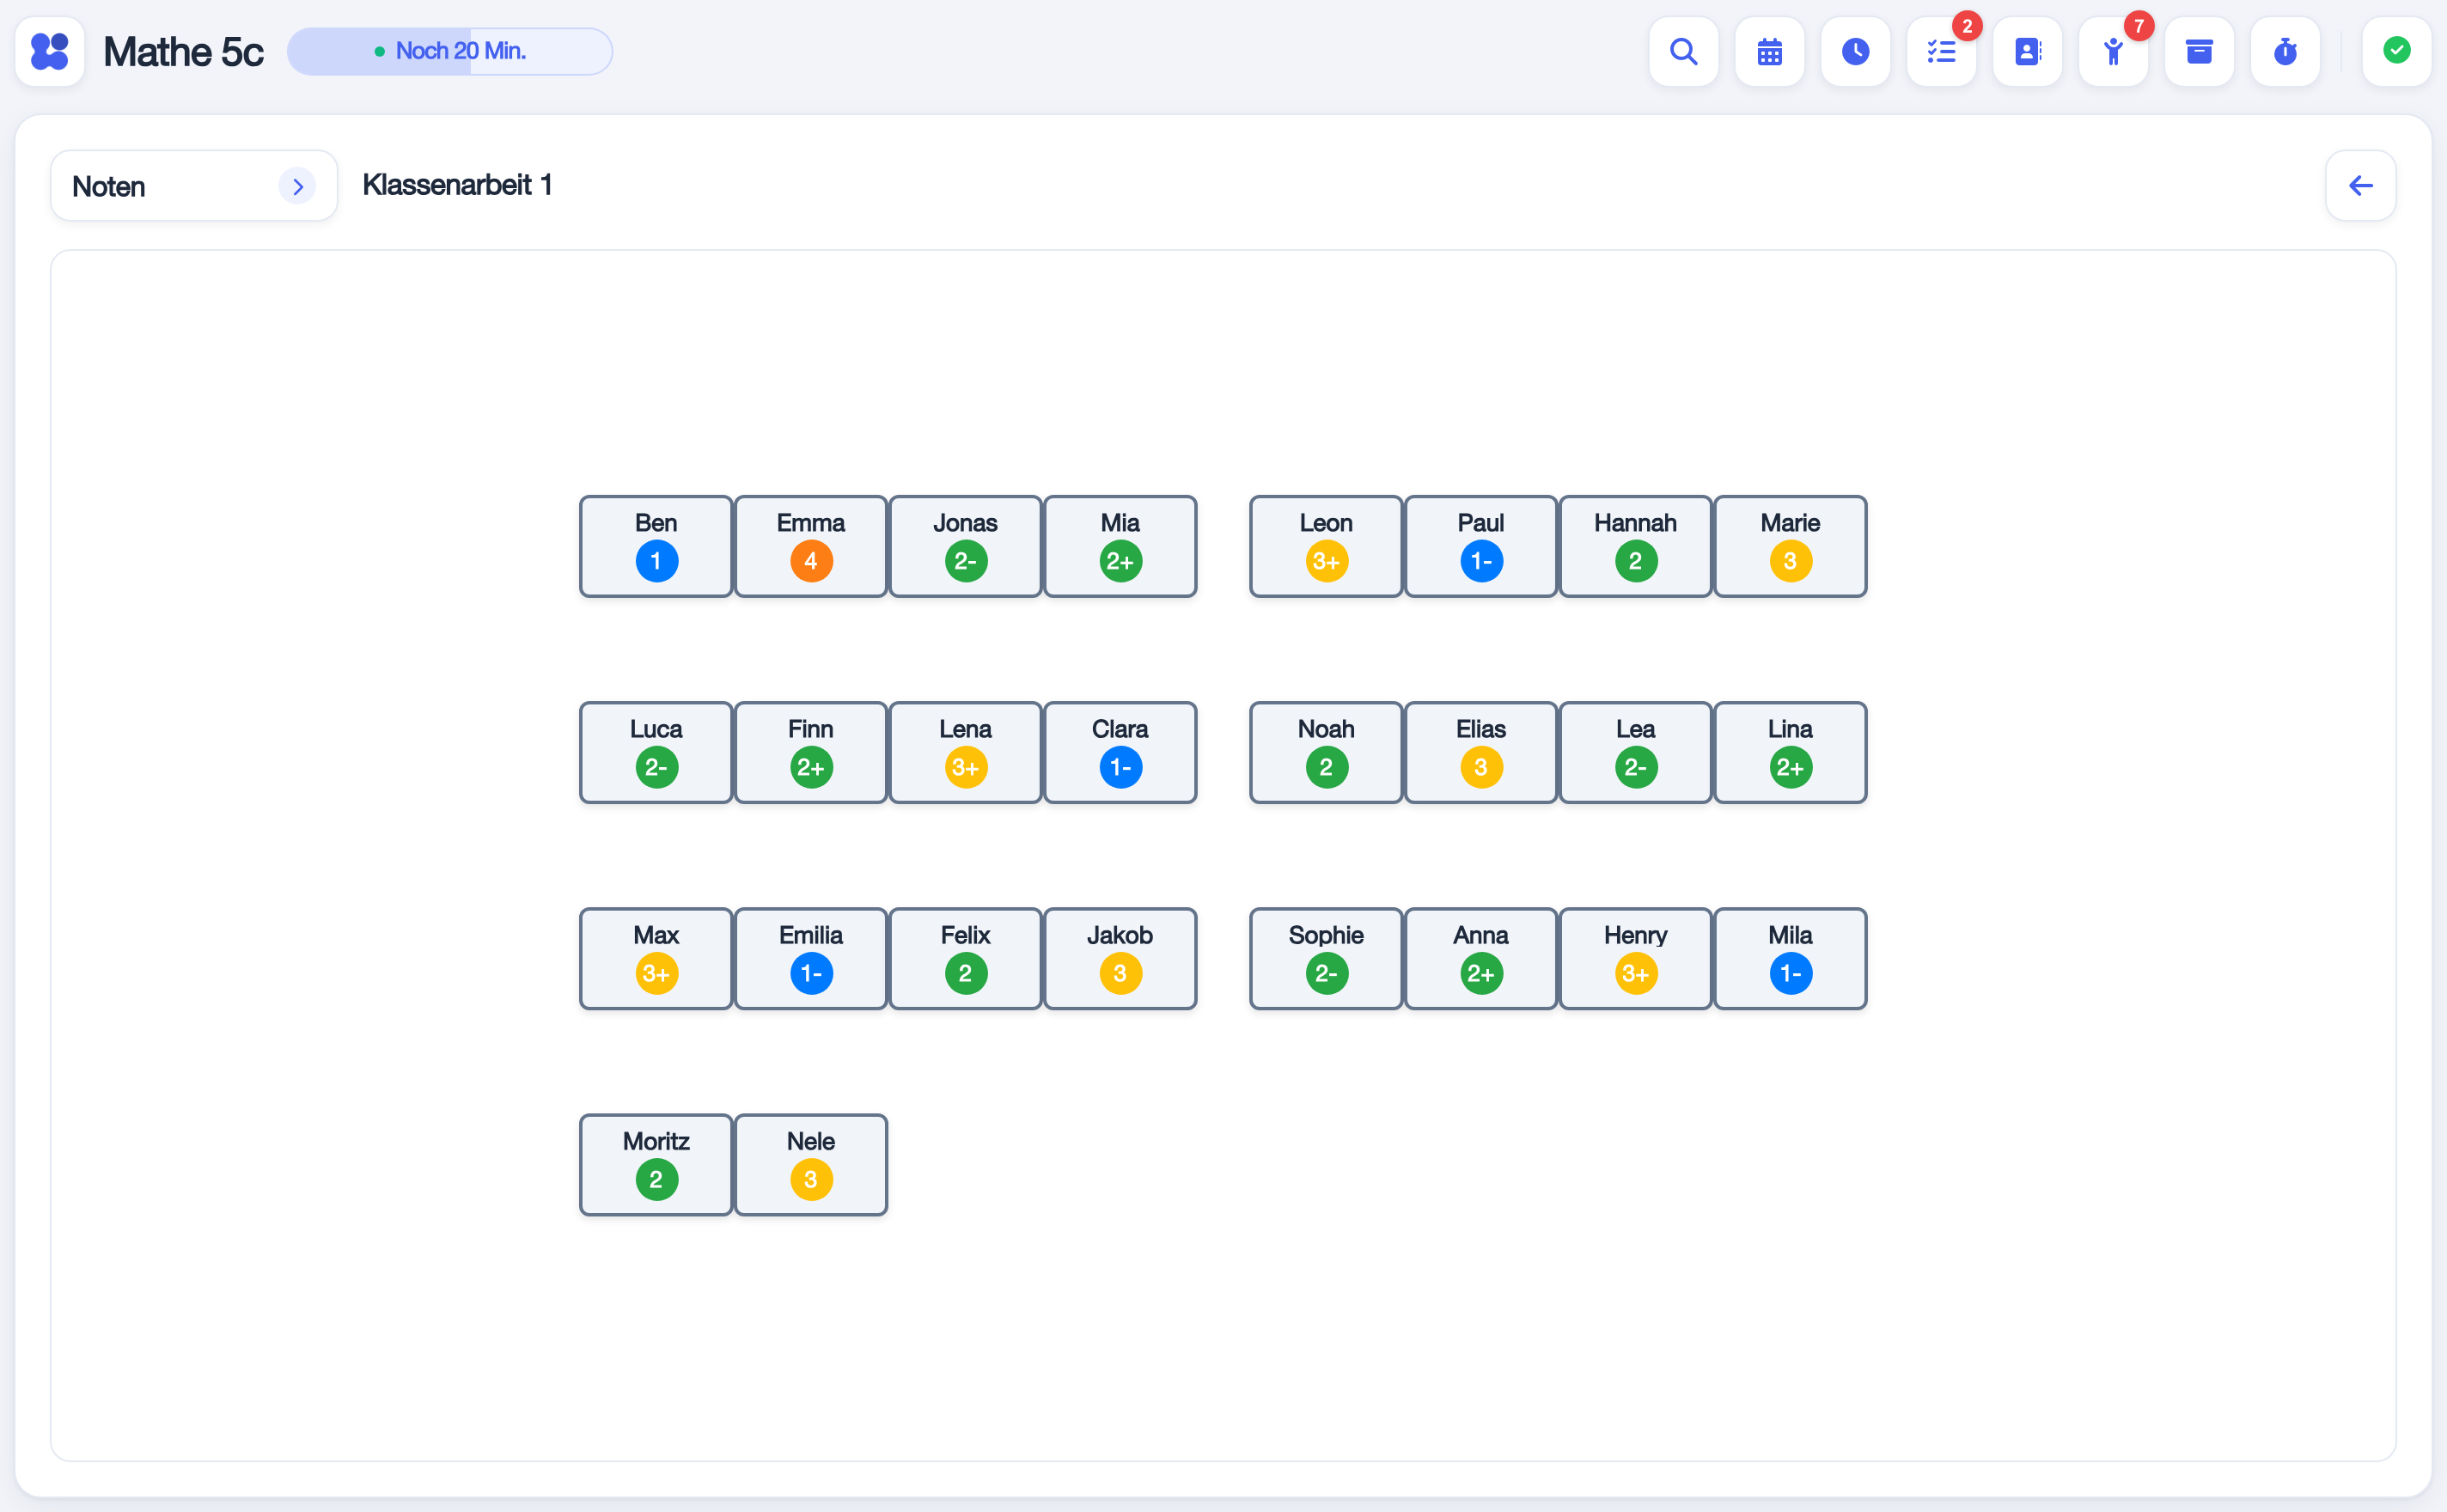Click Mila's blue 1- grade badge

1791,973
